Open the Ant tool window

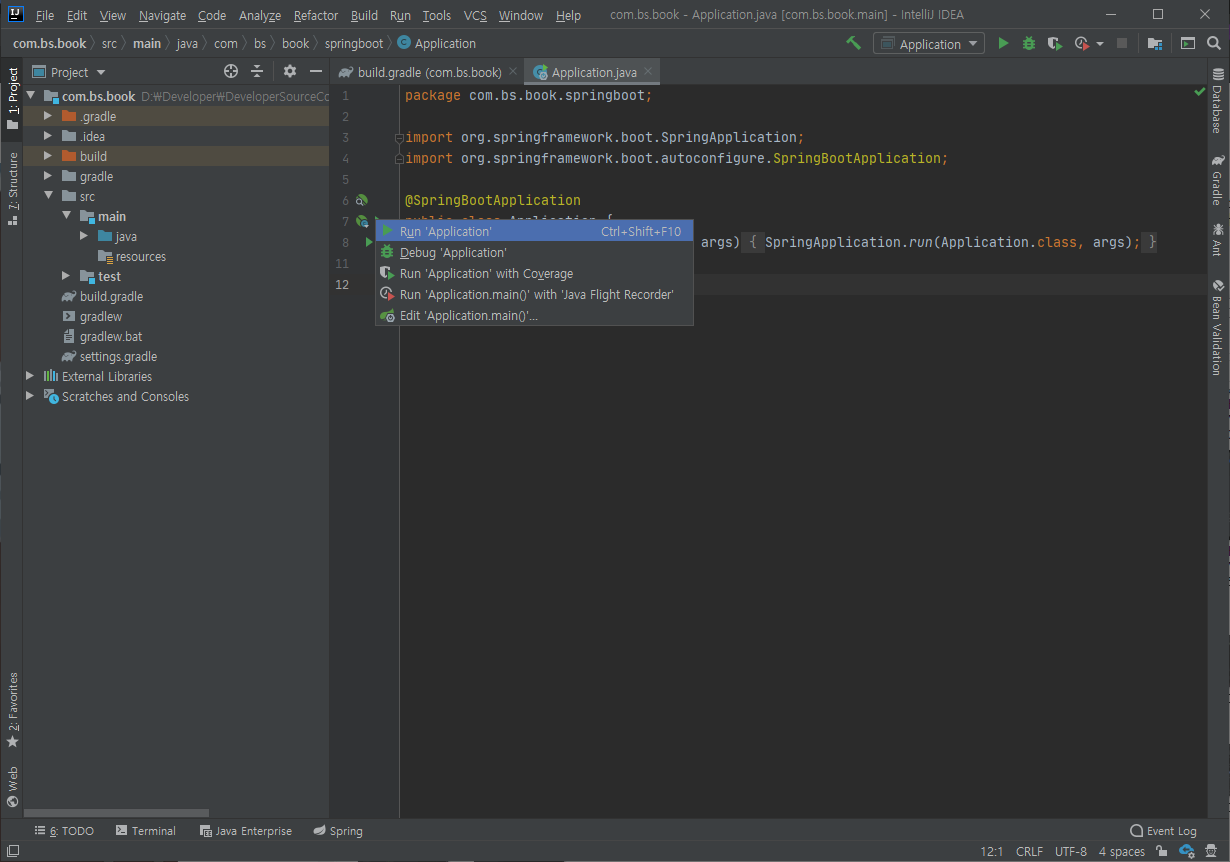[1217, 240]
